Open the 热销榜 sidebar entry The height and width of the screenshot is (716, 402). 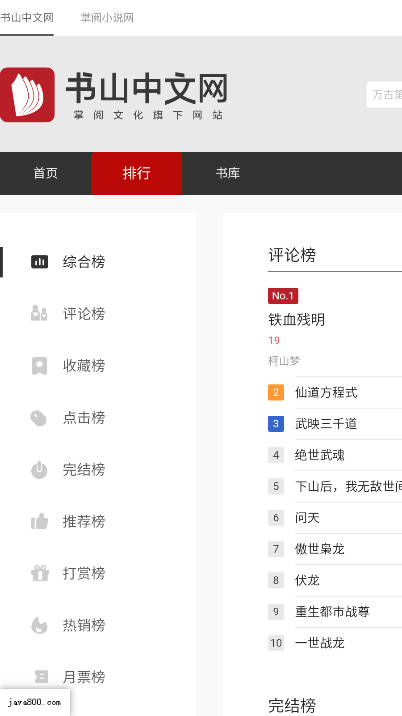pyautogui.click(x=84, y=625)
